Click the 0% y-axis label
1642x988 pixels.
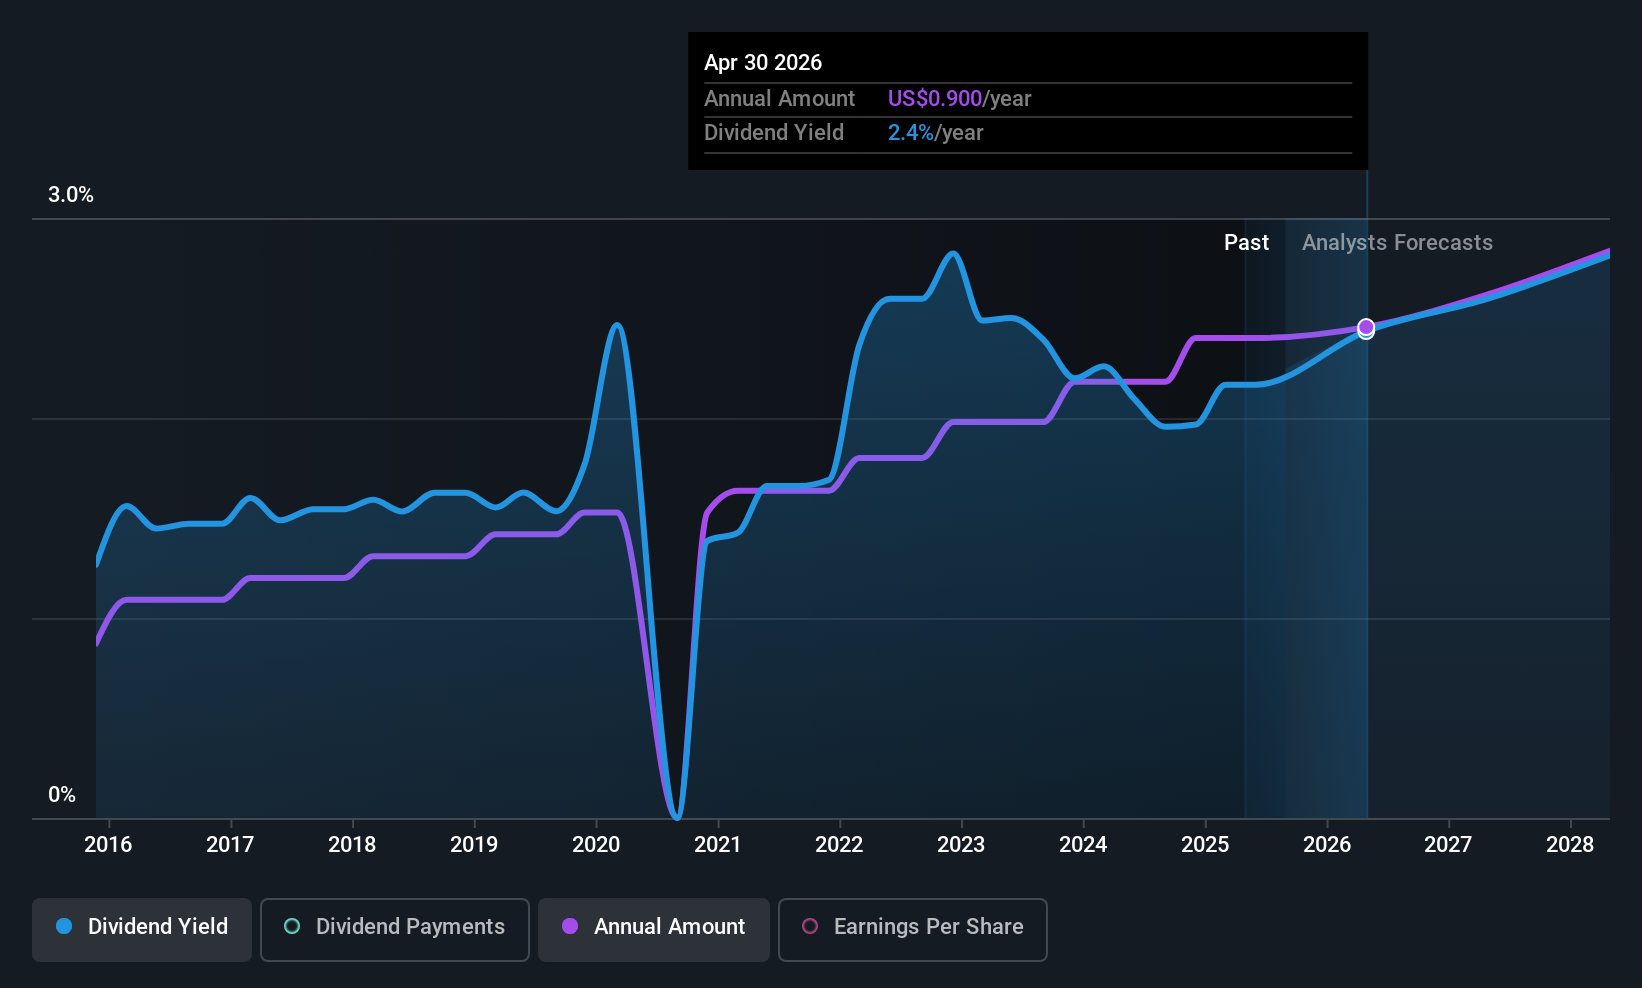click(x=62, y=795)
